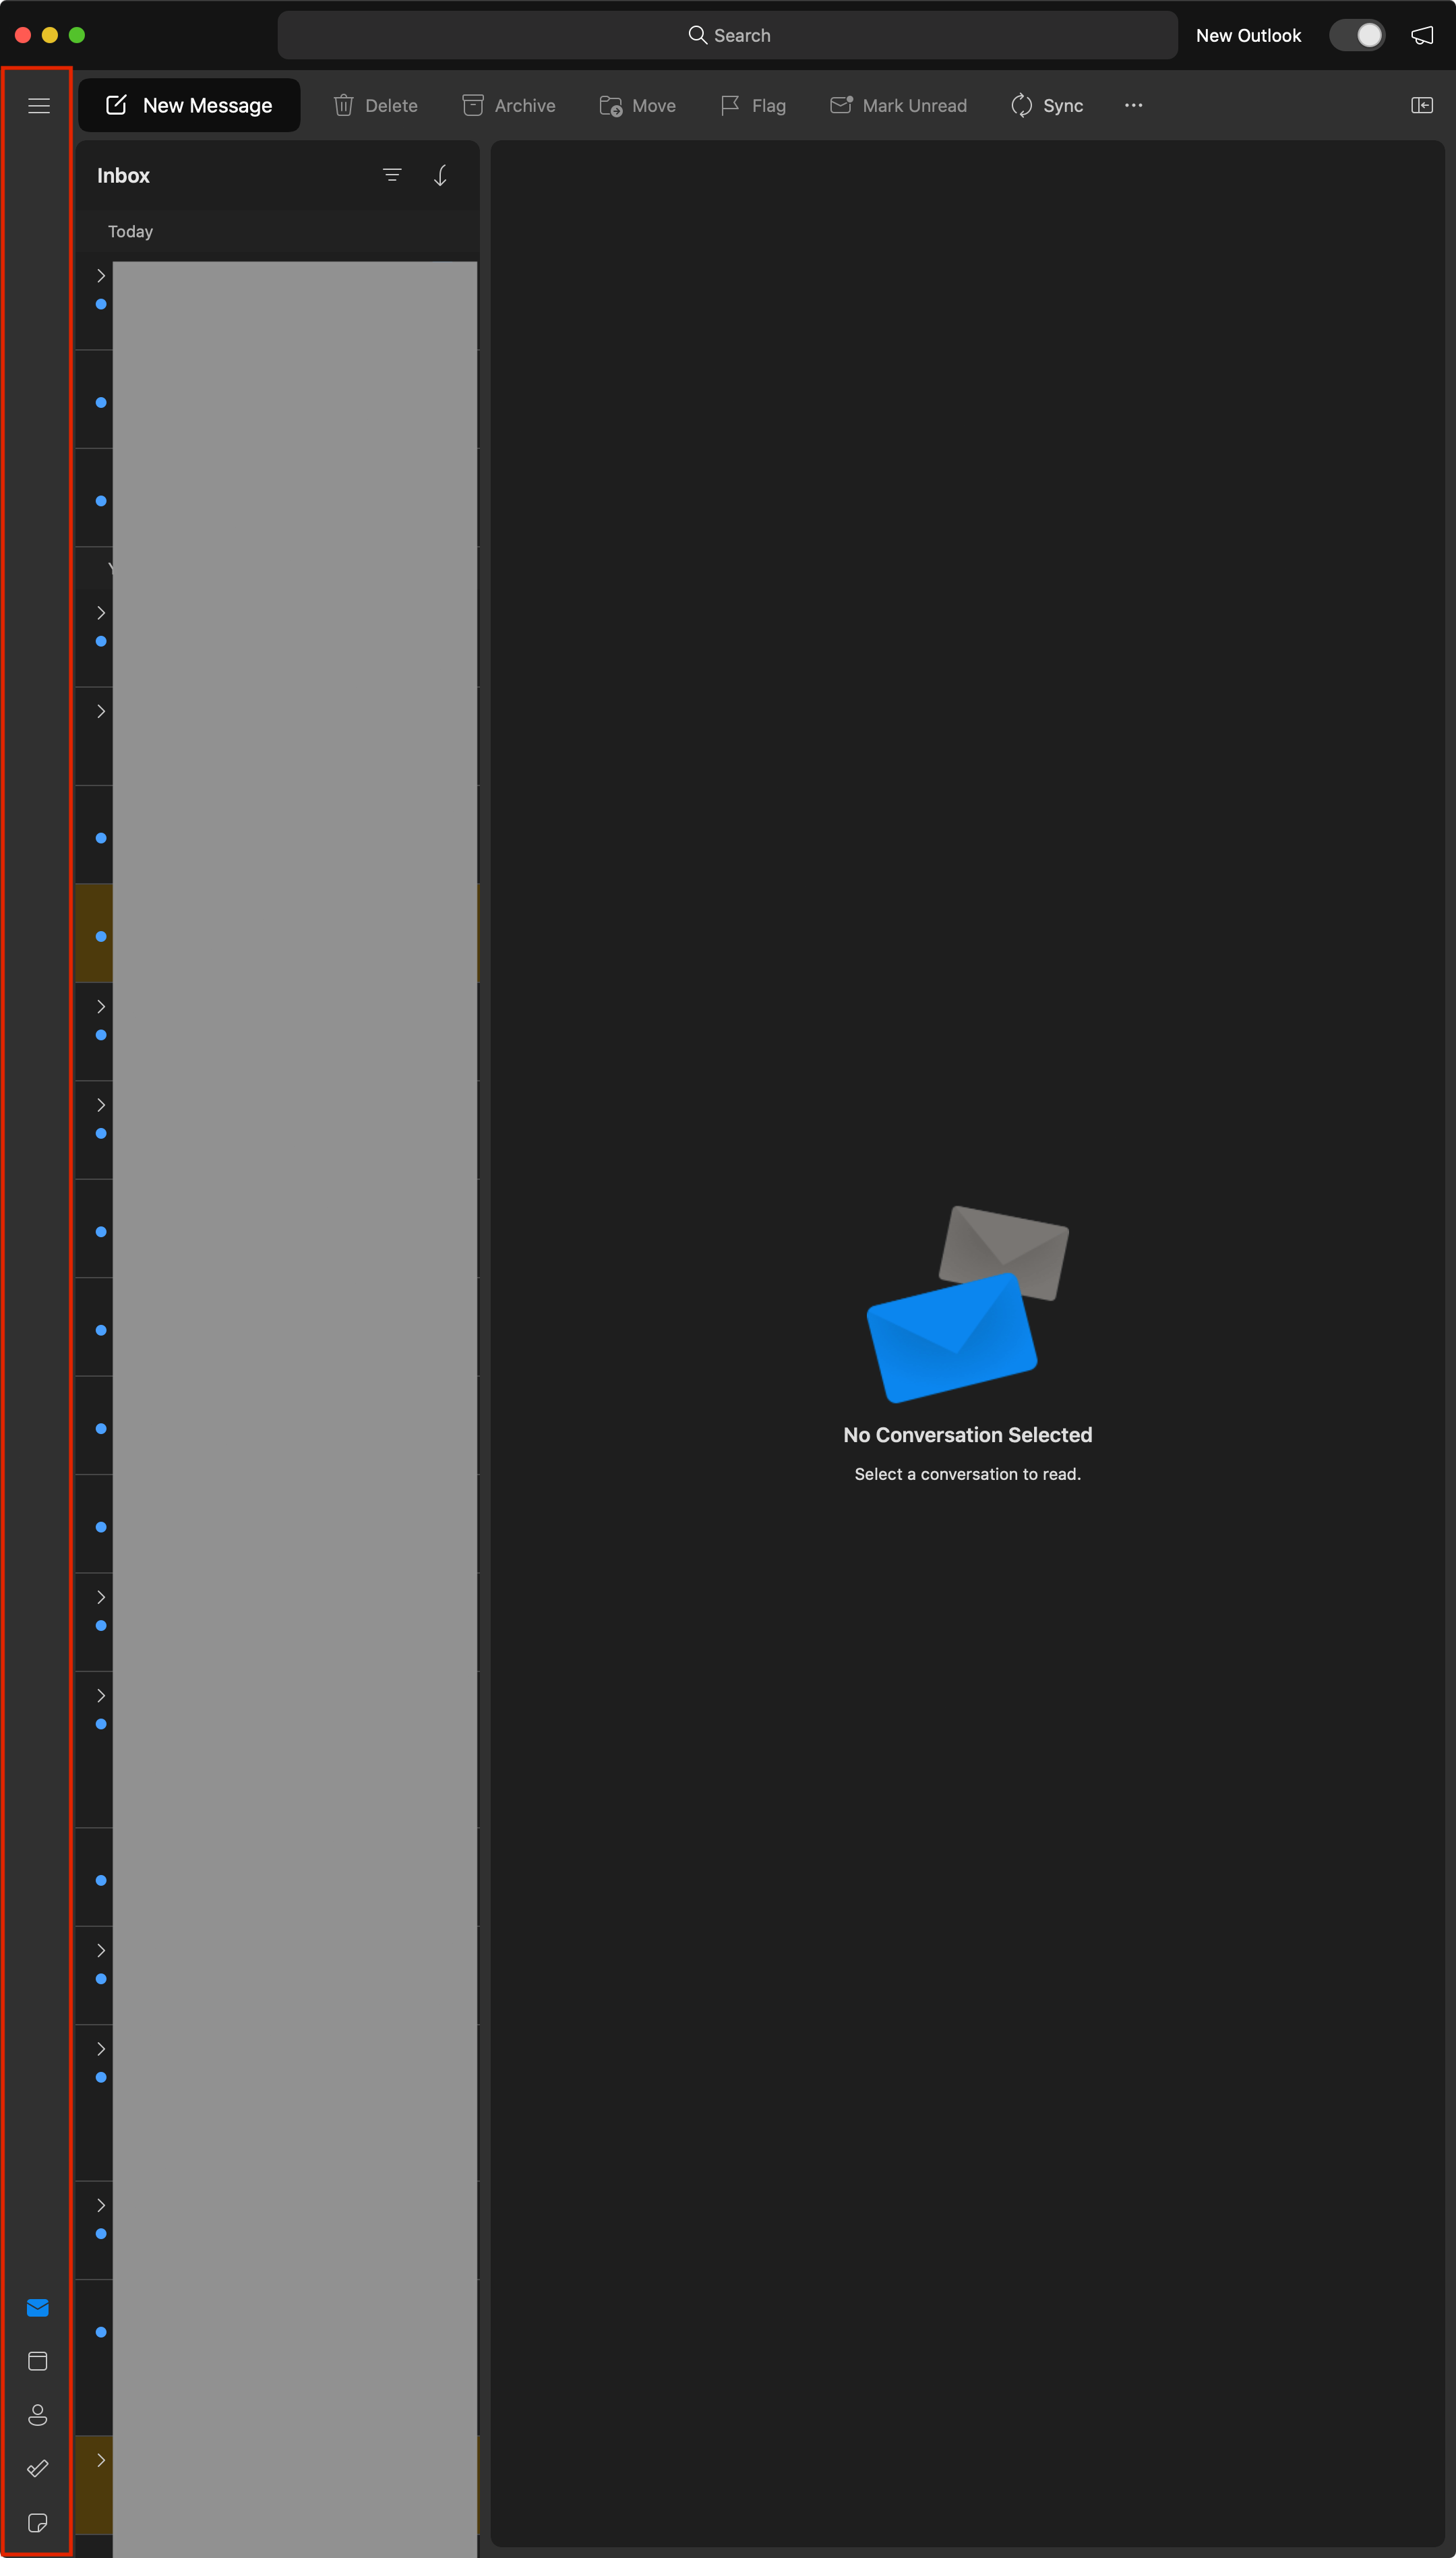Open the feedback megaphone icon
This screenshot has width=1456, height=2558.
pos(1421,36)
